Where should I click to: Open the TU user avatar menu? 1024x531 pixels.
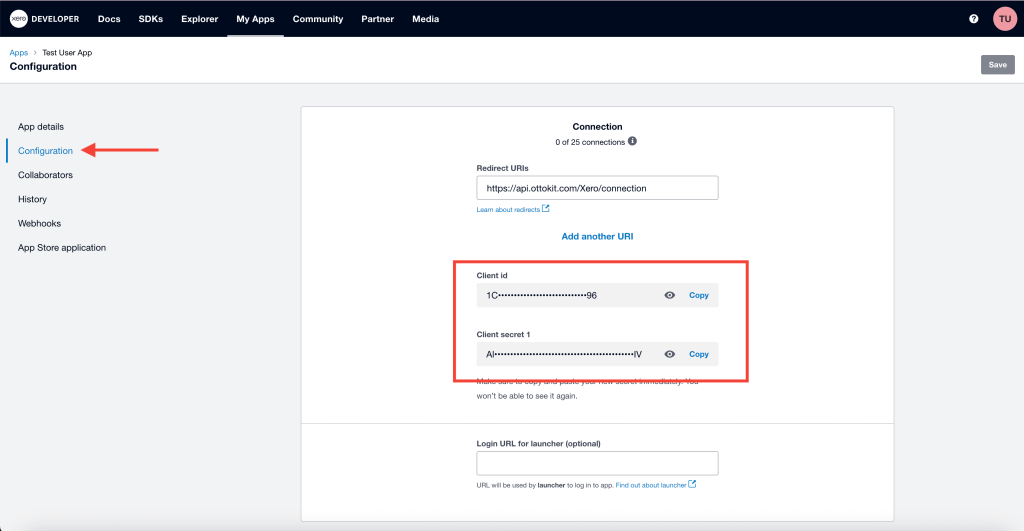point(1004,19)
